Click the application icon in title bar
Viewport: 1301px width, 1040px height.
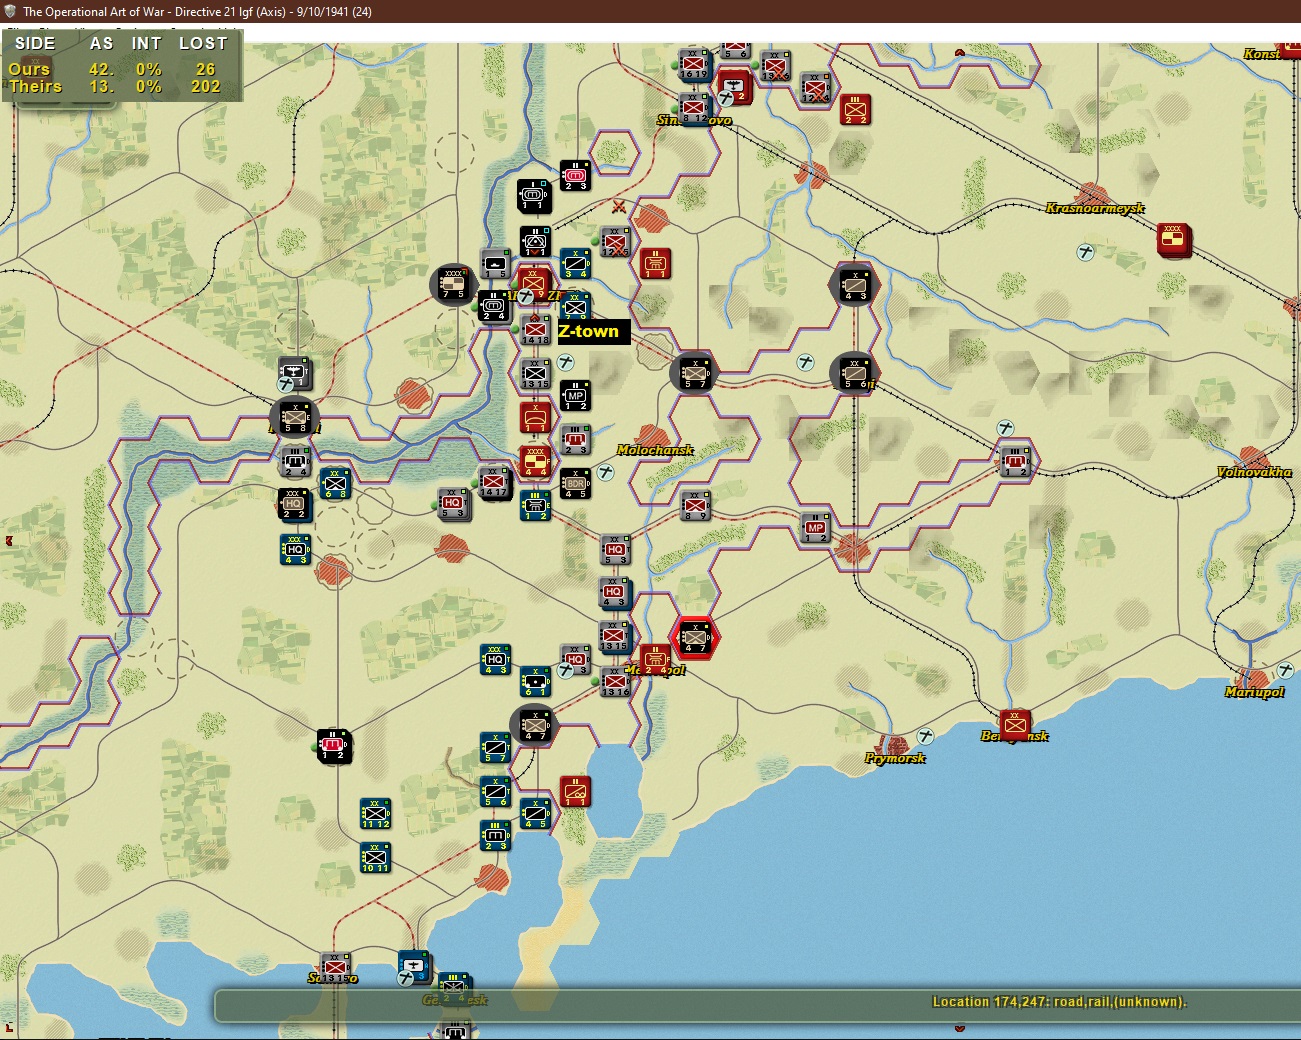click(10, 11)
